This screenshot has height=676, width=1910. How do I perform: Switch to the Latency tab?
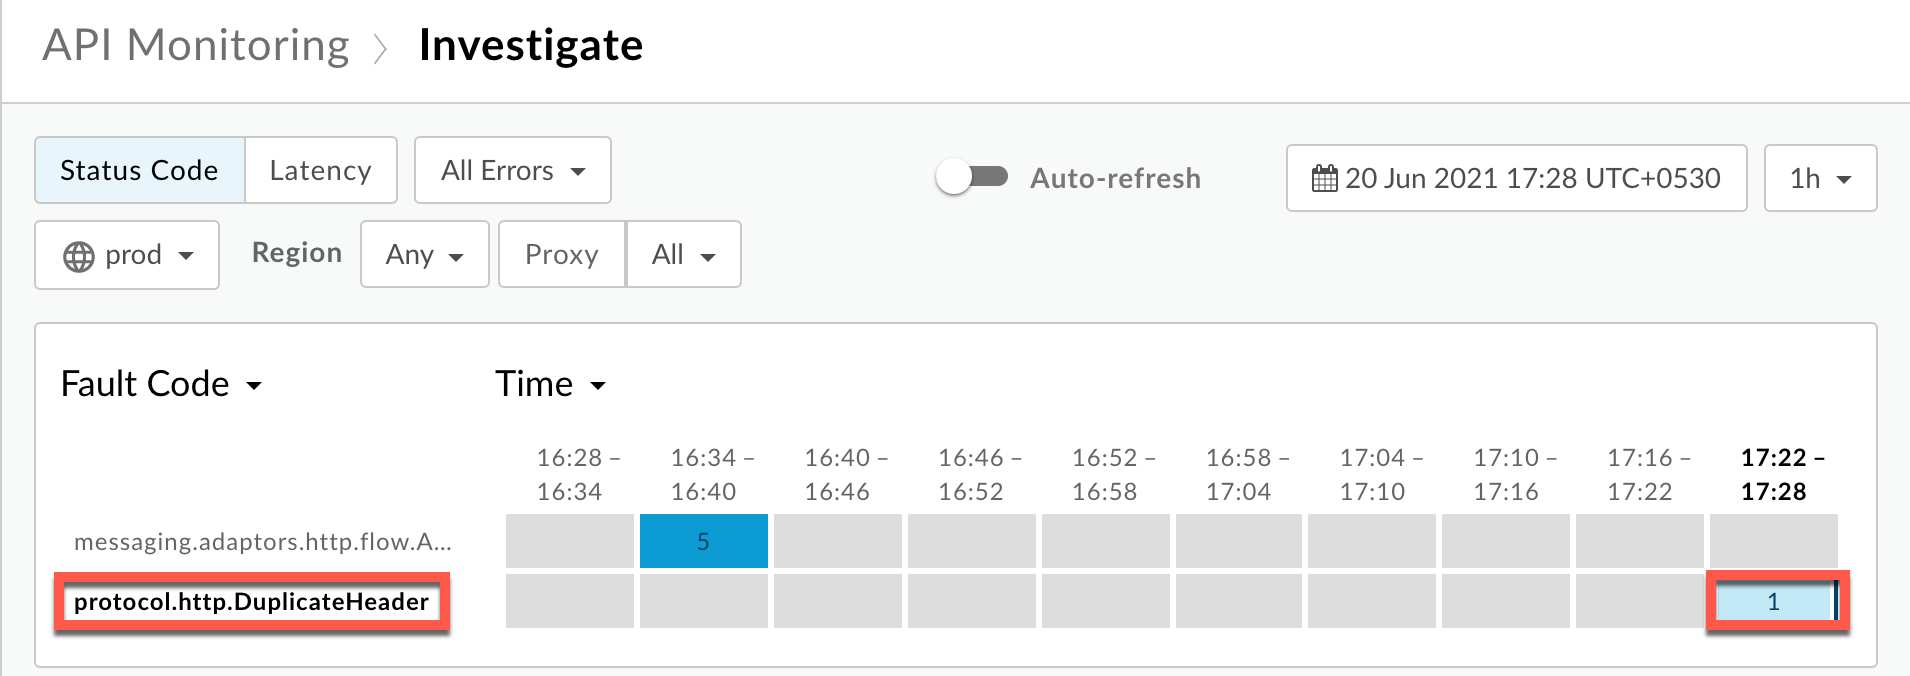pos(320,171)
